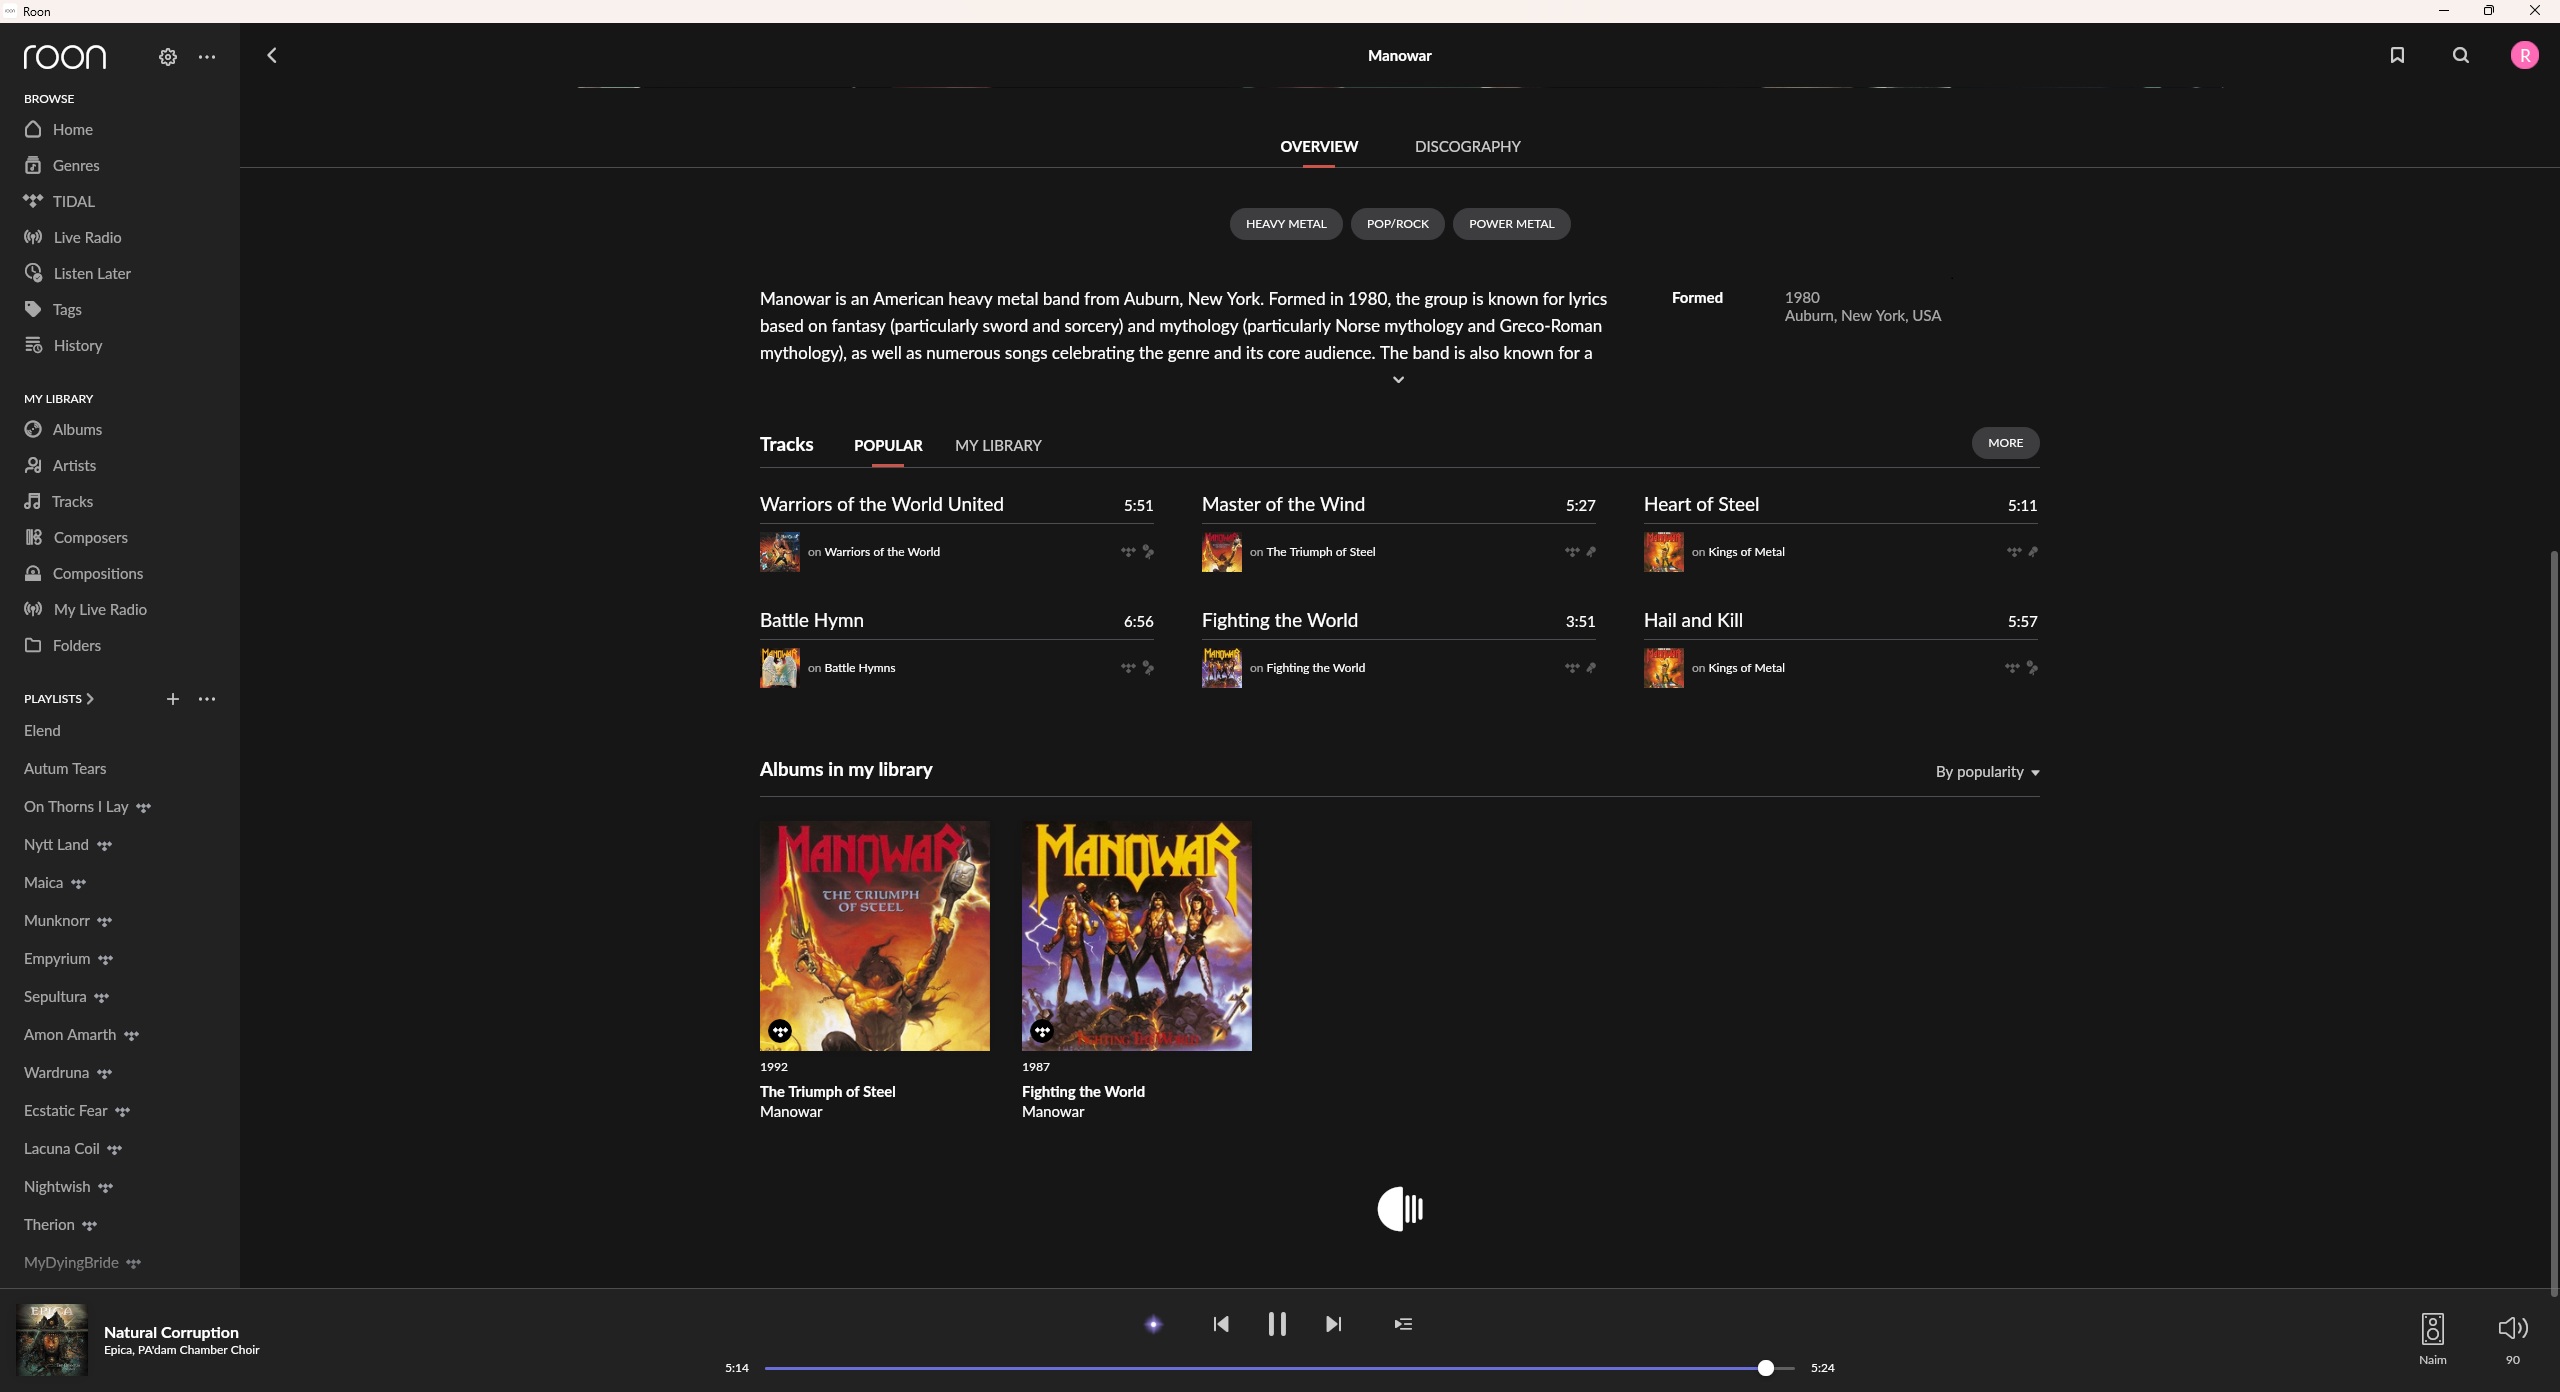Open the play queue icon
The height and width of the screenshot is (1392, 2560).
tap(1403, 1324)
